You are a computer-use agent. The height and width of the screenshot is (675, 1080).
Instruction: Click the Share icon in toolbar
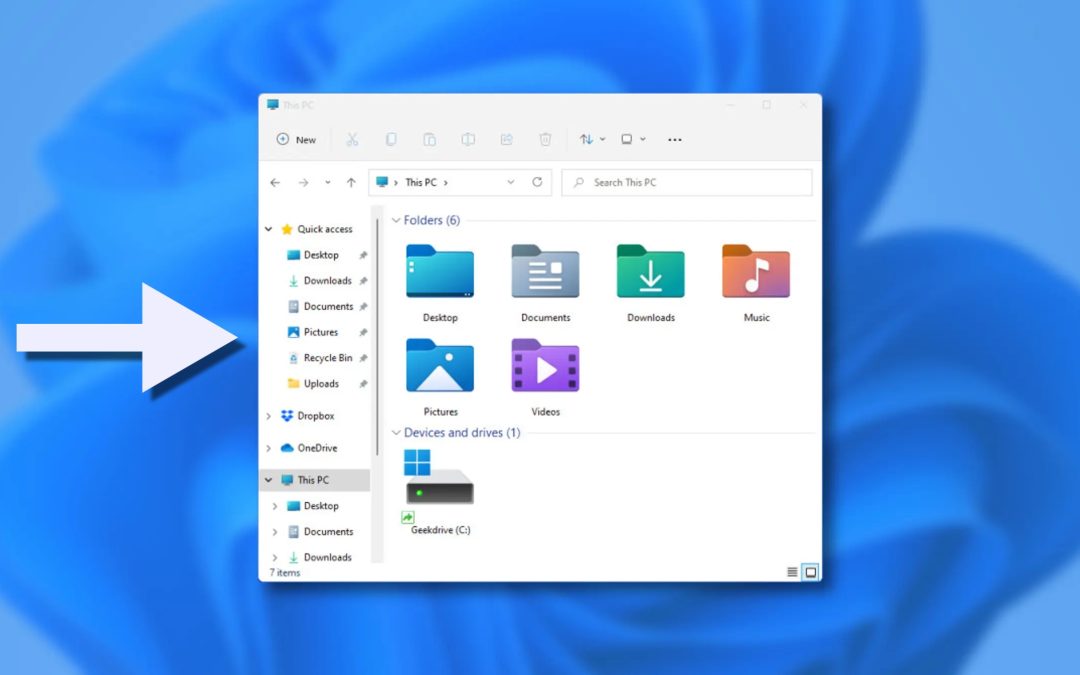pyautogui.click(x=506, y=140)
